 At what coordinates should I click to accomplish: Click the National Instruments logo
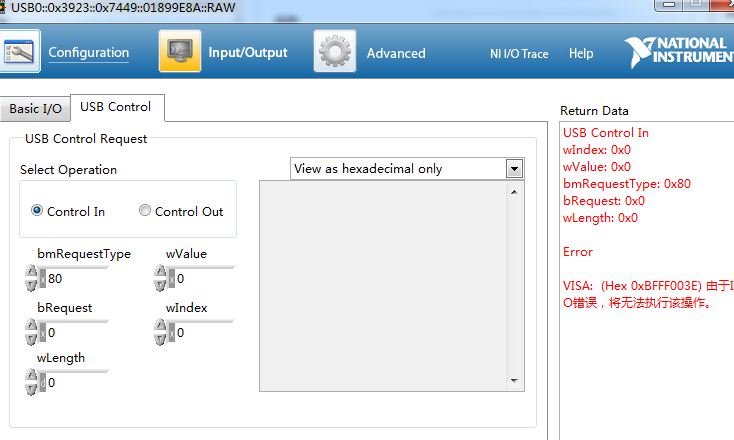pyautogui.click(x=677, y=51)
